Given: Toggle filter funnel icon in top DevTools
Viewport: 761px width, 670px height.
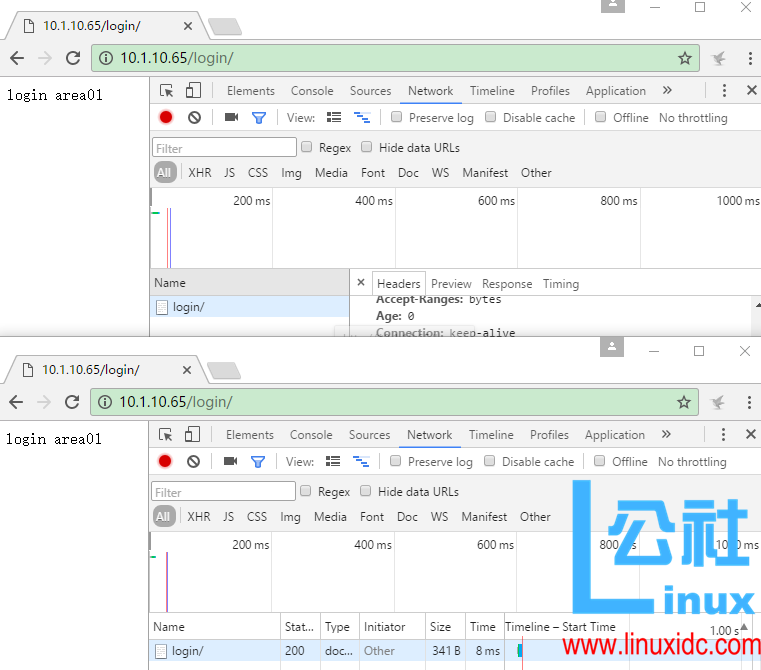Looking at the screenshot, I should pyautogui.click(x=259, y=117).
